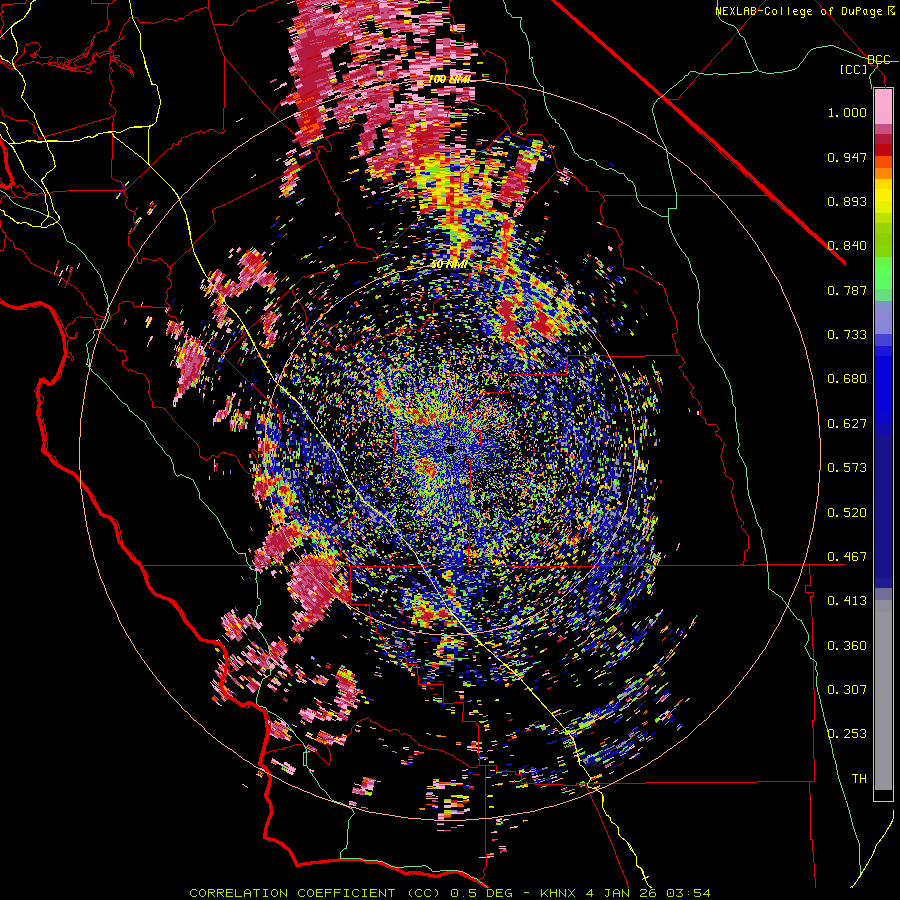Viewport: 900px width, 900px height.
Task: Click the TH threshold legend label
Action: 859,779
